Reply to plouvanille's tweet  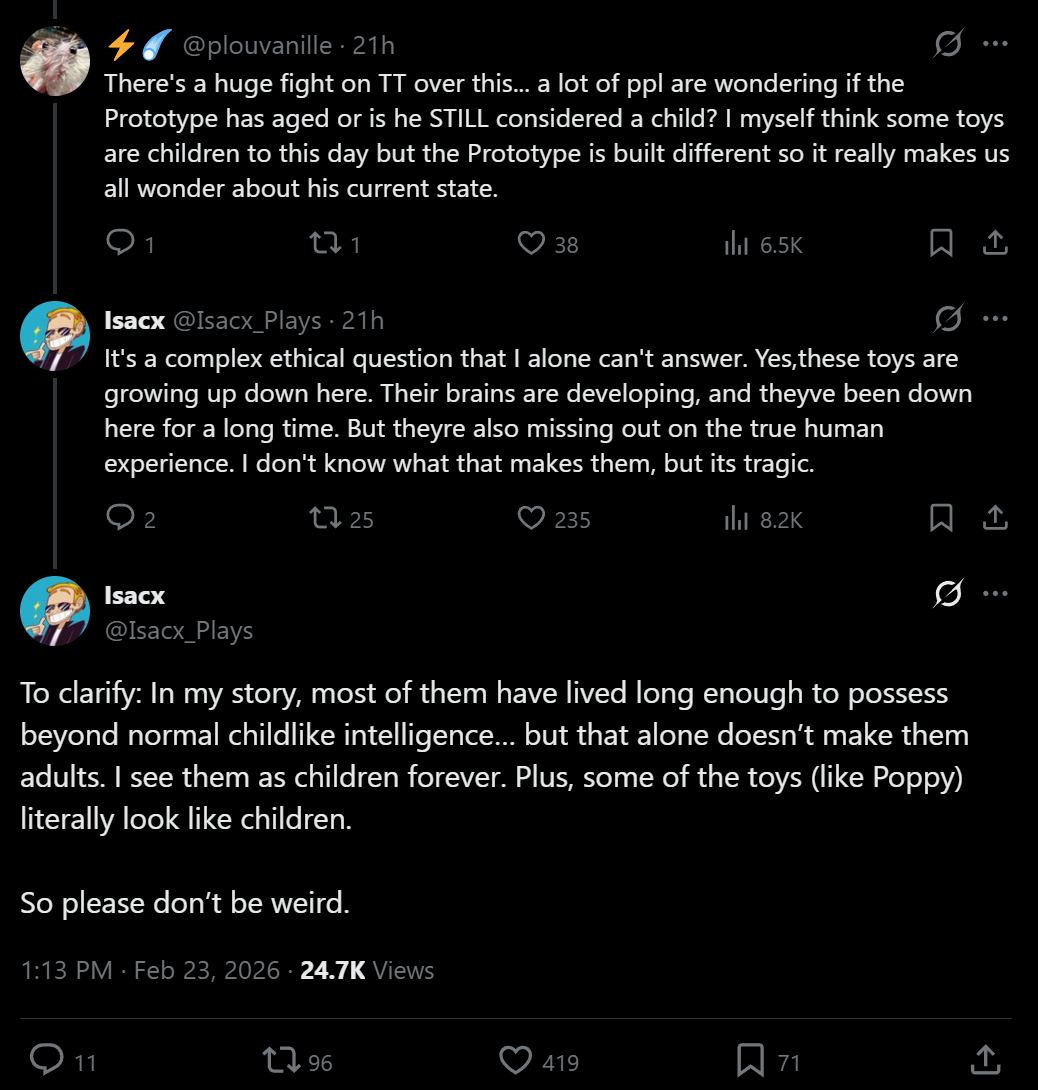click(120, 243)
